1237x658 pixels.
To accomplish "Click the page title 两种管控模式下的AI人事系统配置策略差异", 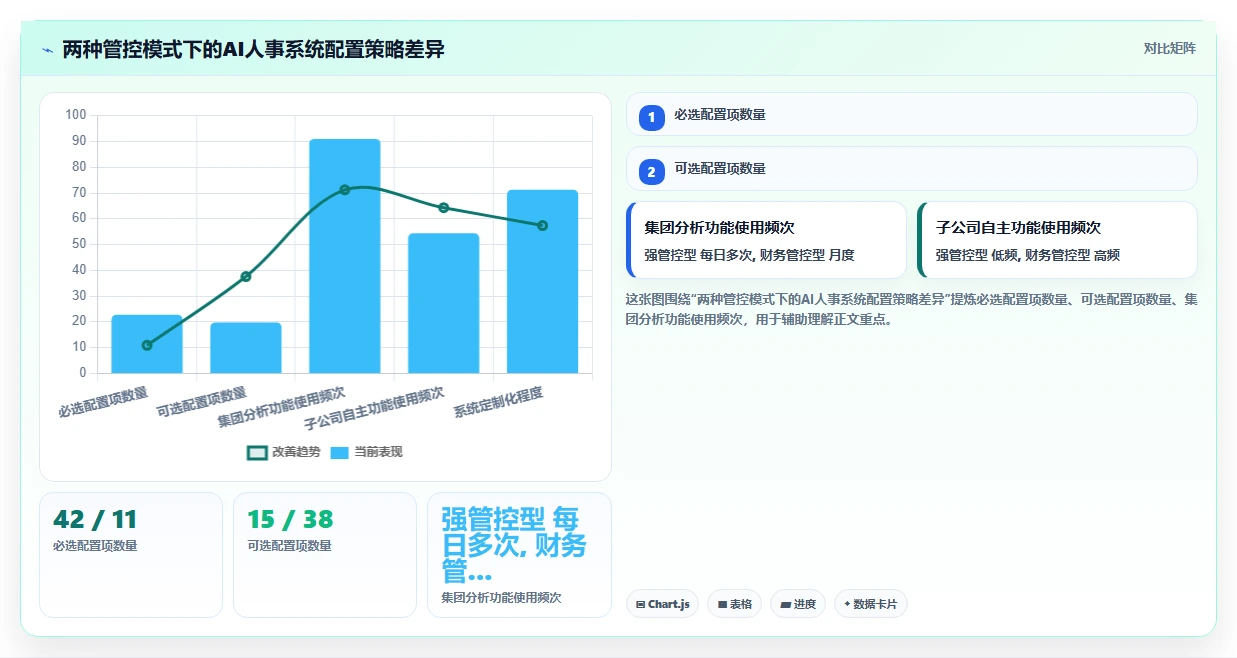I will coord(254,49).
